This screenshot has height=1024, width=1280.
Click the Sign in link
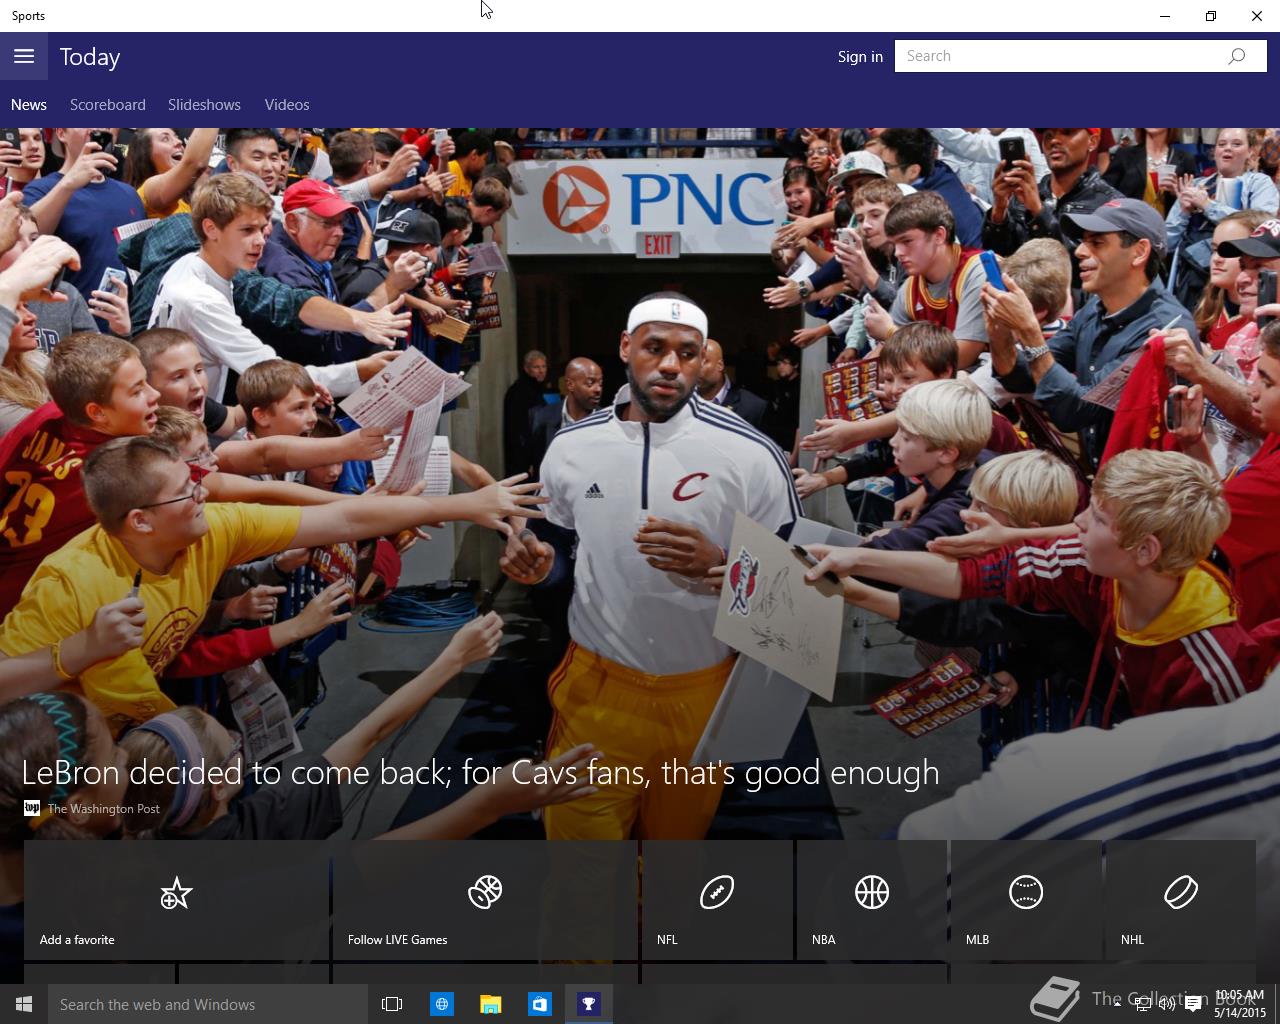click(x=860, y=56)
